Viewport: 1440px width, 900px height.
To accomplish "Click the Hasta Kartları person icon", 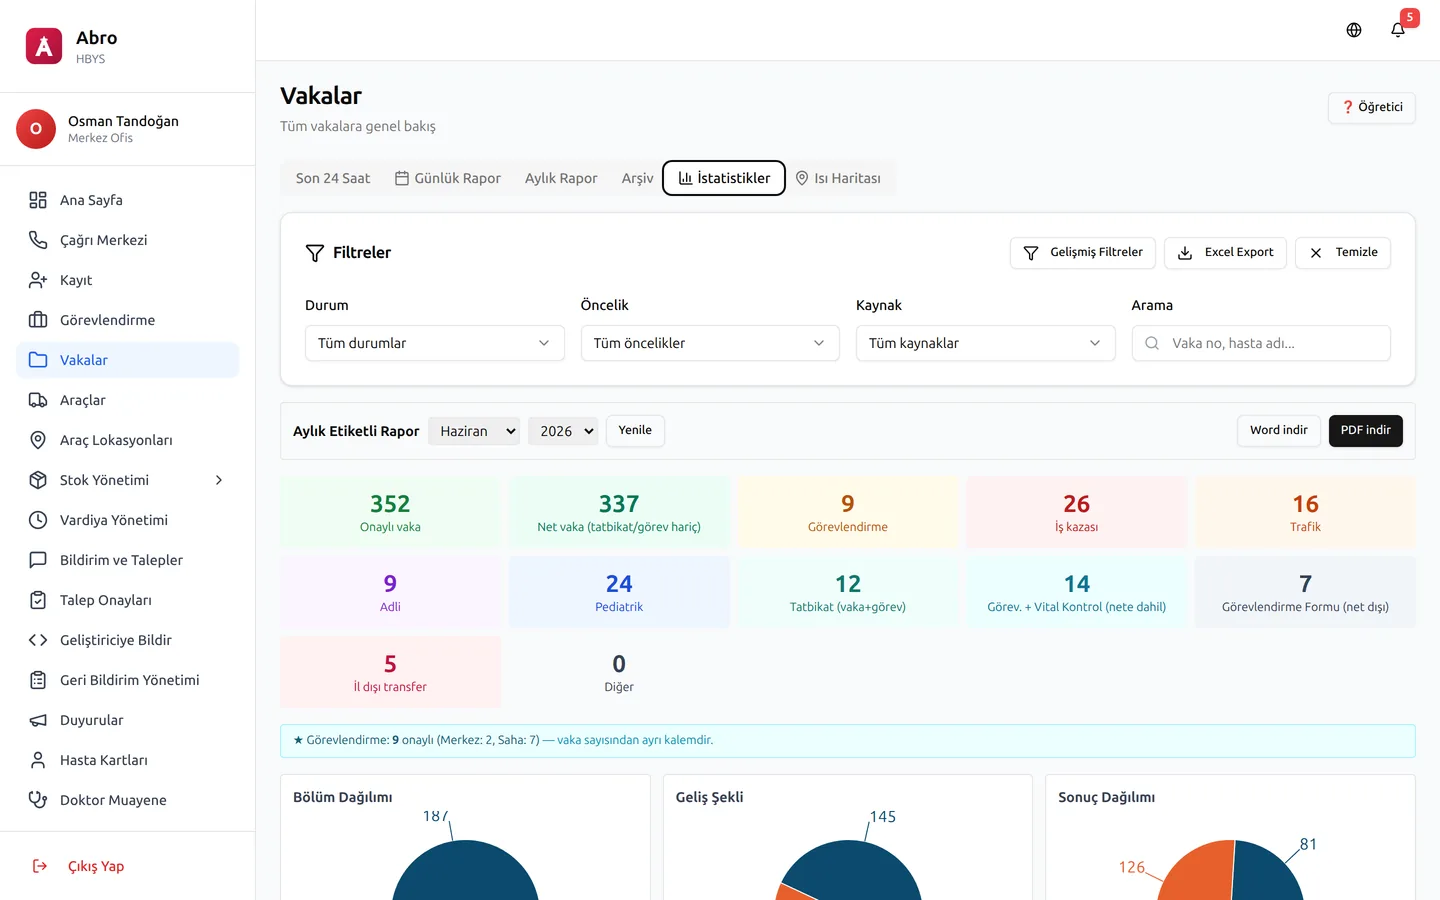I will [38, 760].
